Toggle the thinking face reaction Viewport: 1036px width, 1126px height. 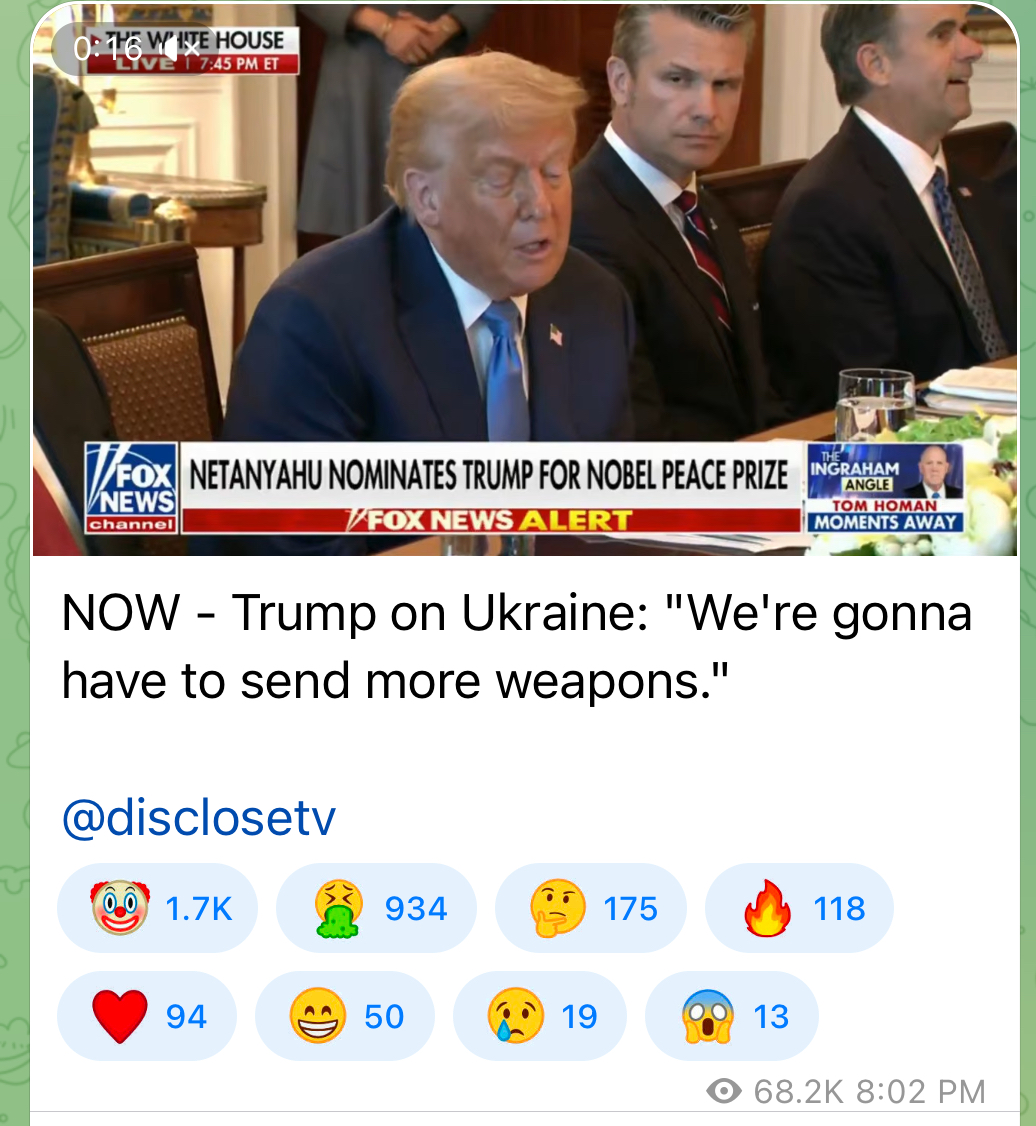click(x=591, y=908)
